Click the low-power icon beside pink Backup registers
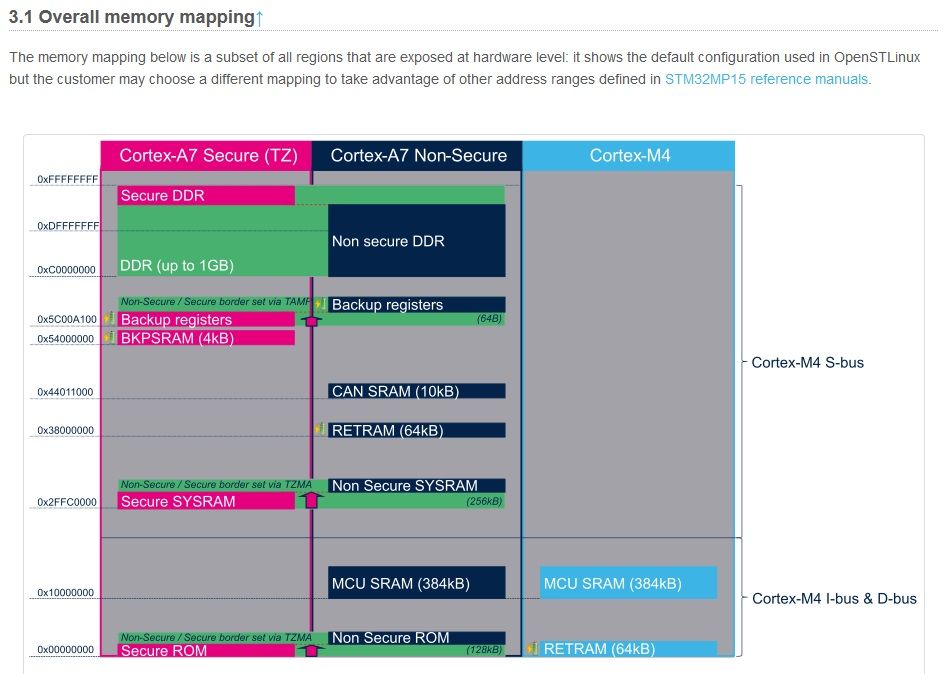 109,318
